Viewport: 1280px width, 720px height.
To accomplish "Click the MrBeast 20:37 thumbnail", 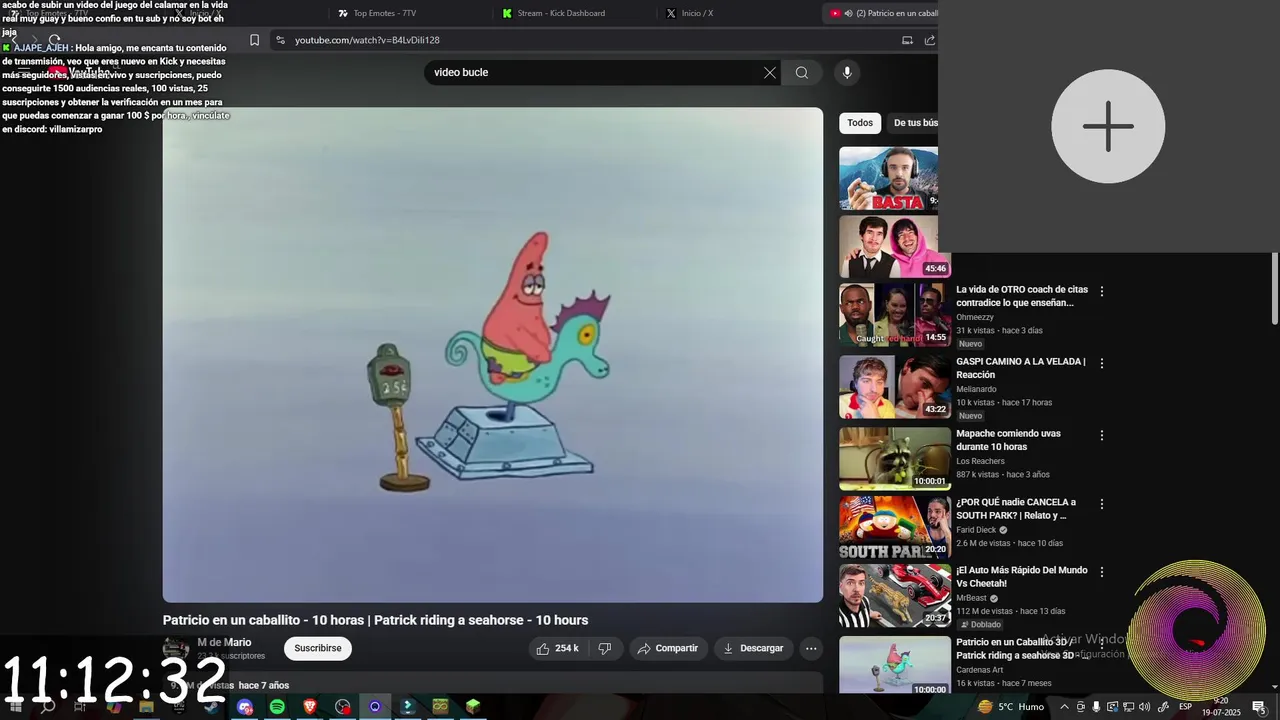I will click(x=894, y=595).
